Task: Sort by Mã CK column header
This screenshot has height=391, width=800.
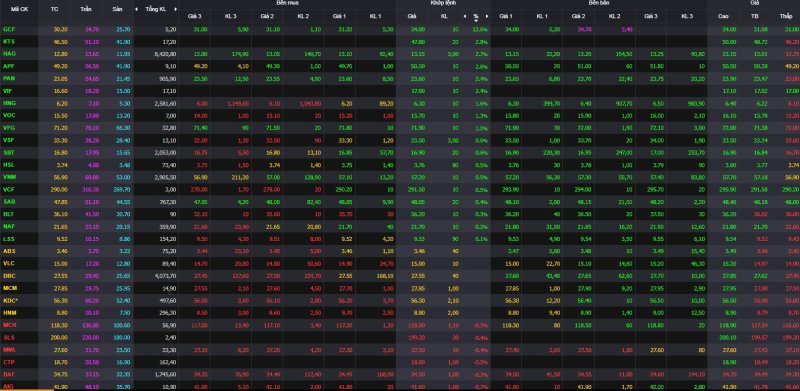Action: (x=10, y=9)
